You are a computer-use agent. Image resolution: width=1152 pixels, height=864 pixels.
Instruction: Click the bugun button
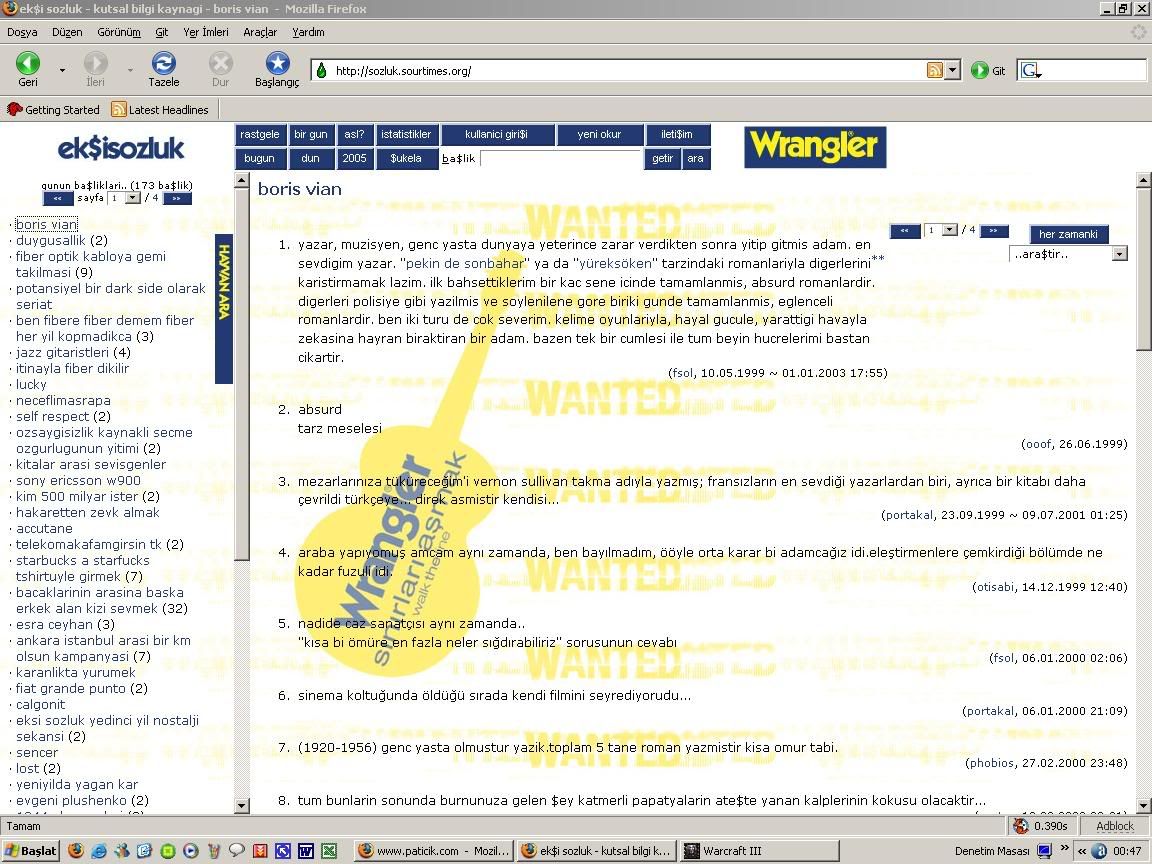[259, 159]
